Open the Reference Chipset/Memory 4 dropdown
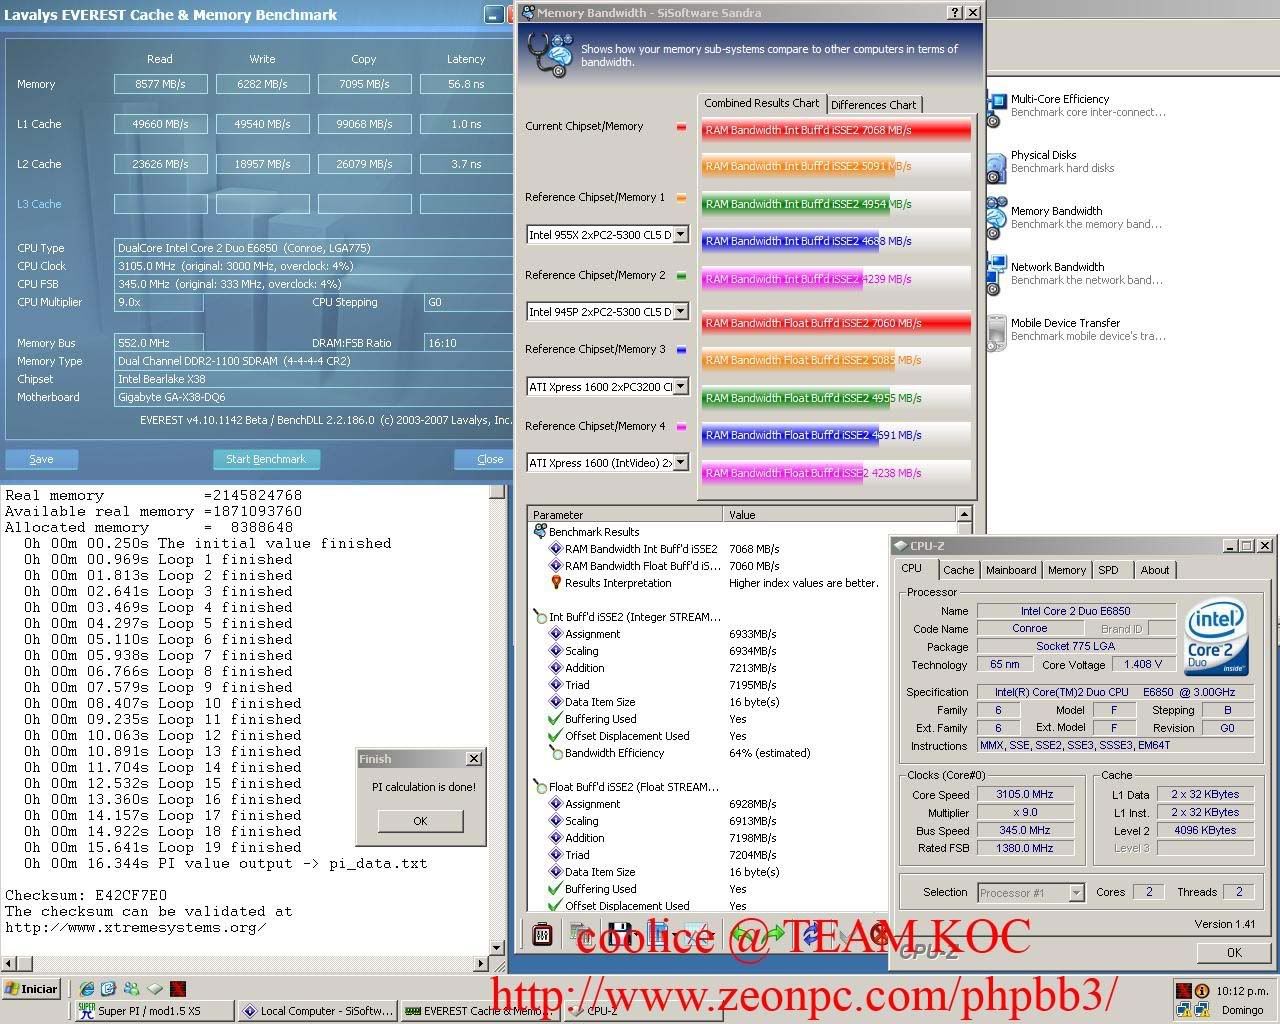The height and width of the screenshot is (1024, 1280). 681,462
